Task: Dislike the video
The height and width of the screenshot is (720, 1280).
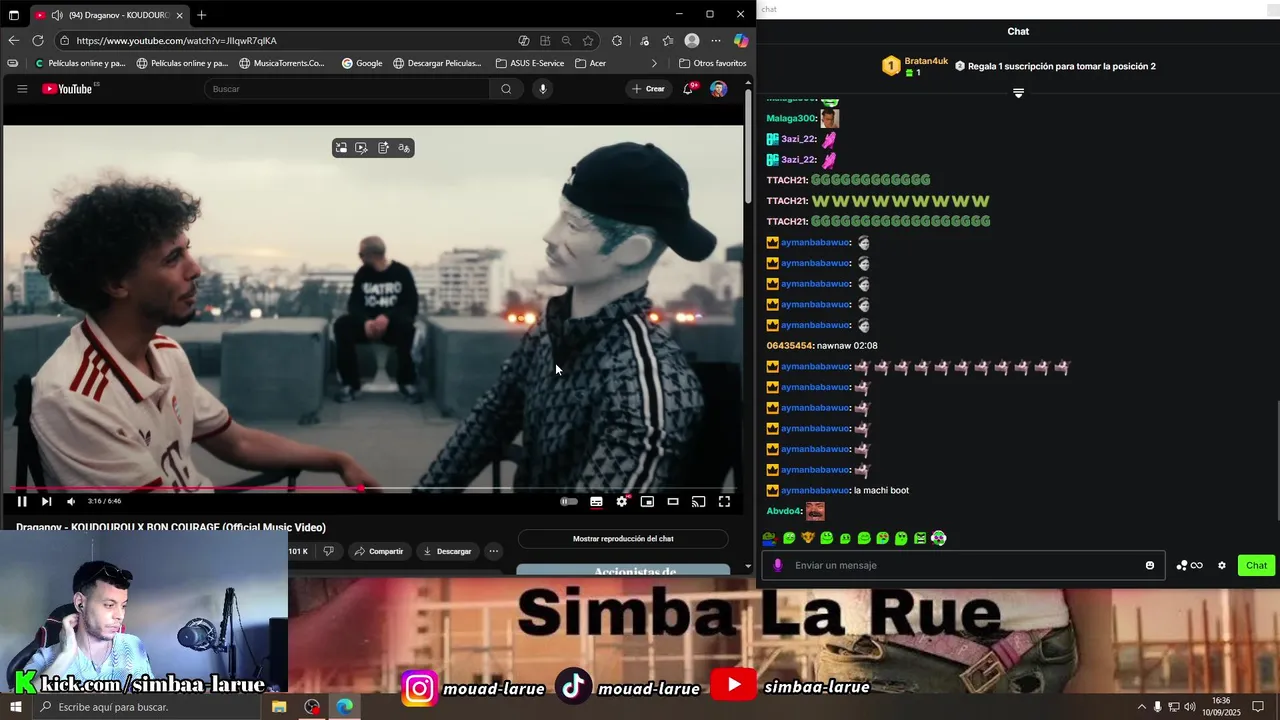Action: (x=328, y=551)
